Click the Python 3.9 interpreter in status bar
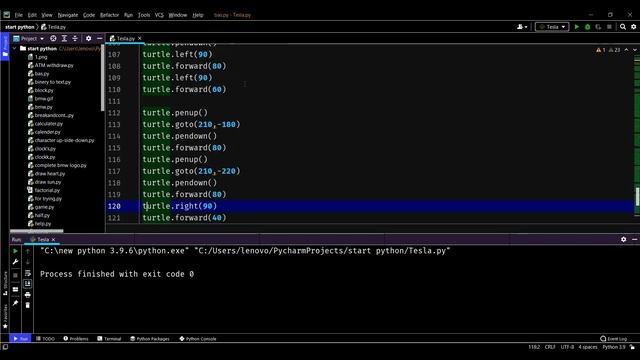640x360 pixels. [x=614, y=347]
